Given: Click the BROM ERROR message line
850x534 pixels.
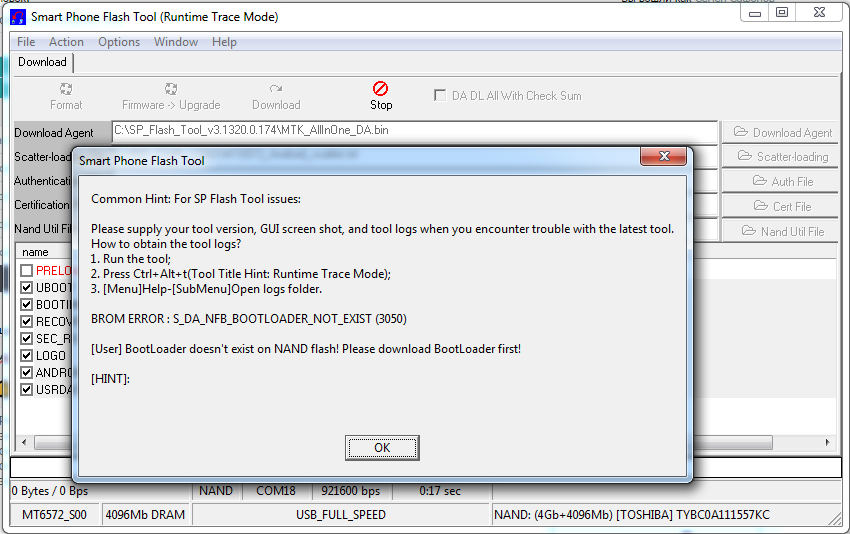Looking at the screenshot, I should pos(249,319).
